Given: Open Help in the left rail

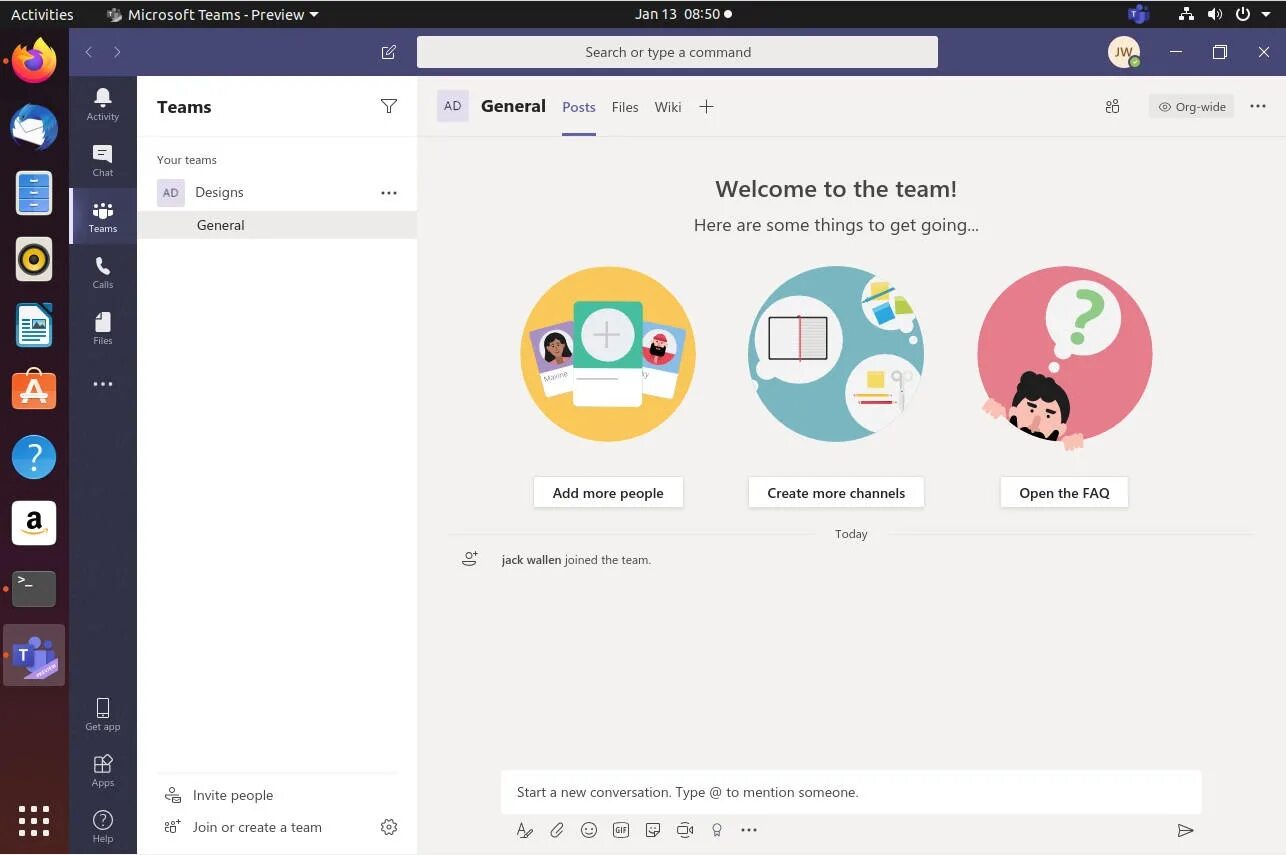Looking at the screenshot, I should click(x=103, y=826).
